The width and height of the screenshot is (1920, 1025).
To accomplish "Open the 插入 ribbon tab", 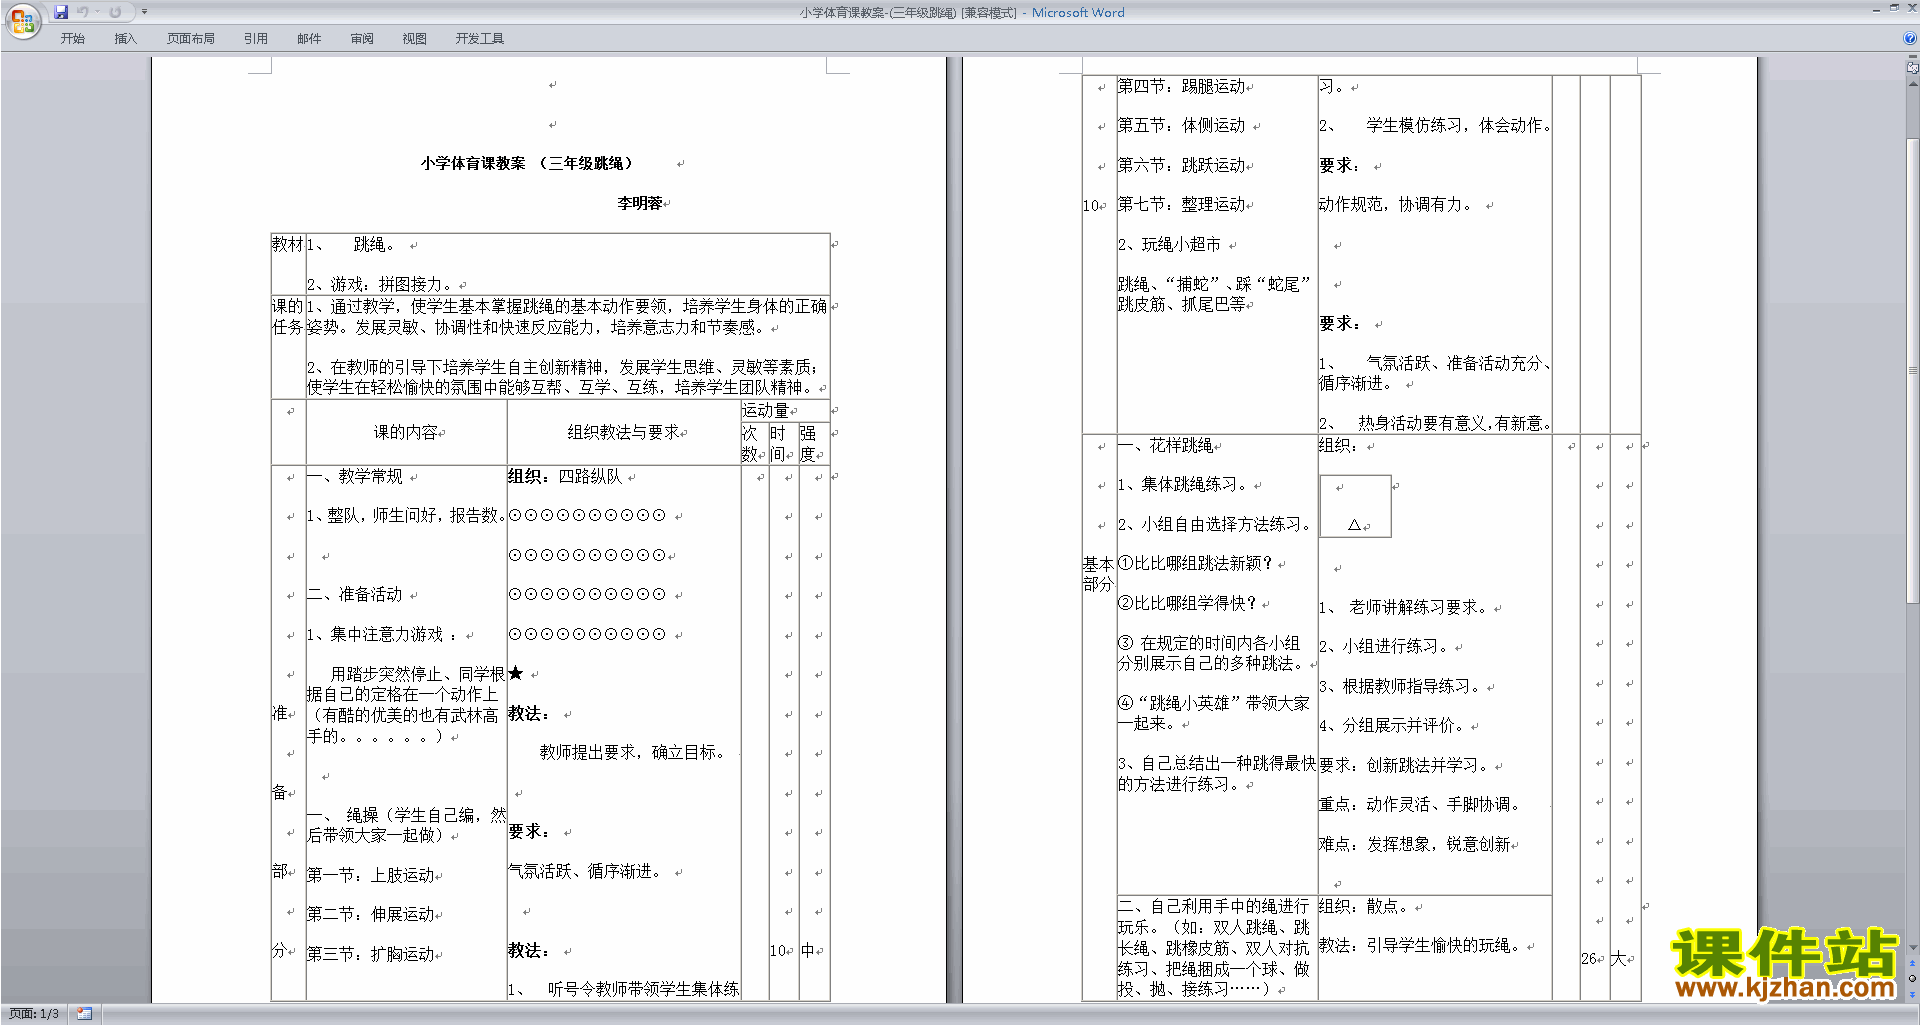I will (x=125, y=39).
